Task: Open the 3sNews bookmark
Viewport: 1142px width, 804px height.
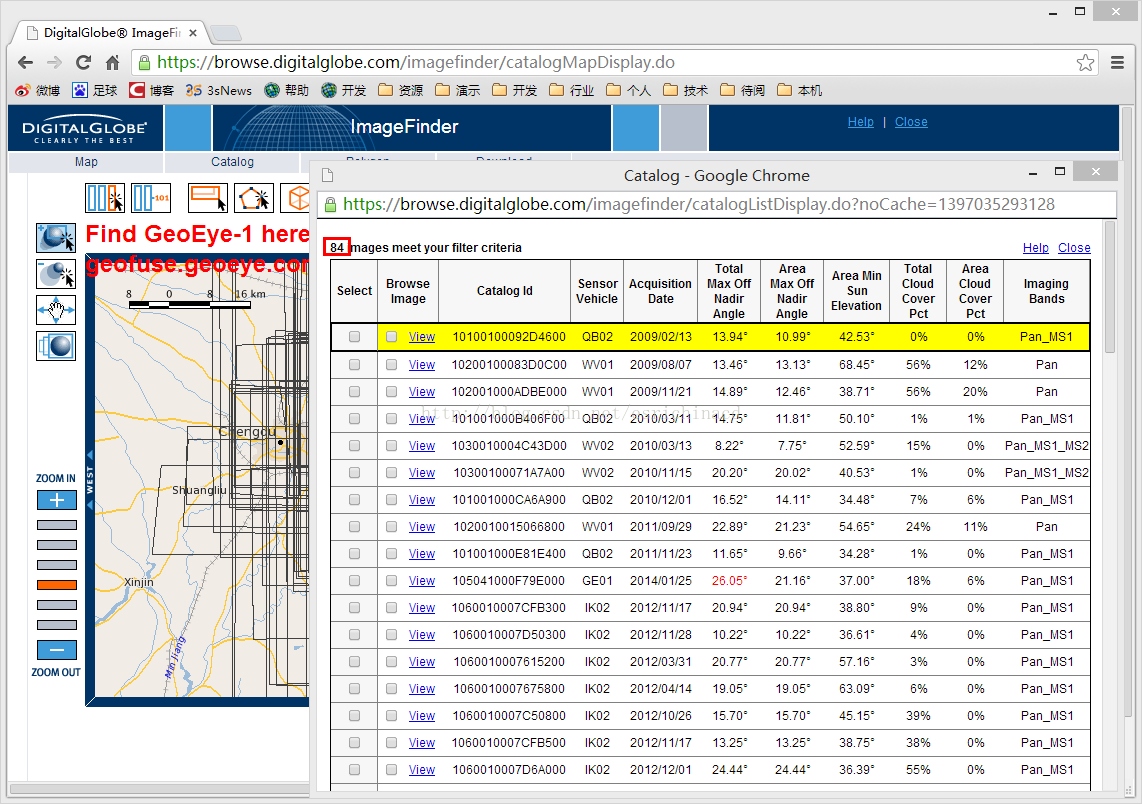Action: click(218, 90)
